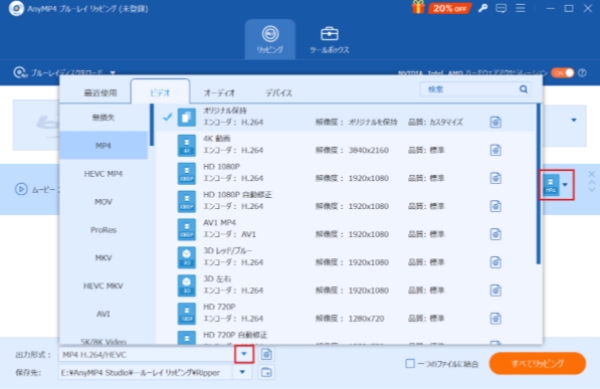Choose the 4K 動画 profile icon
Screen dimensions: 600x389
coord(186,145)
